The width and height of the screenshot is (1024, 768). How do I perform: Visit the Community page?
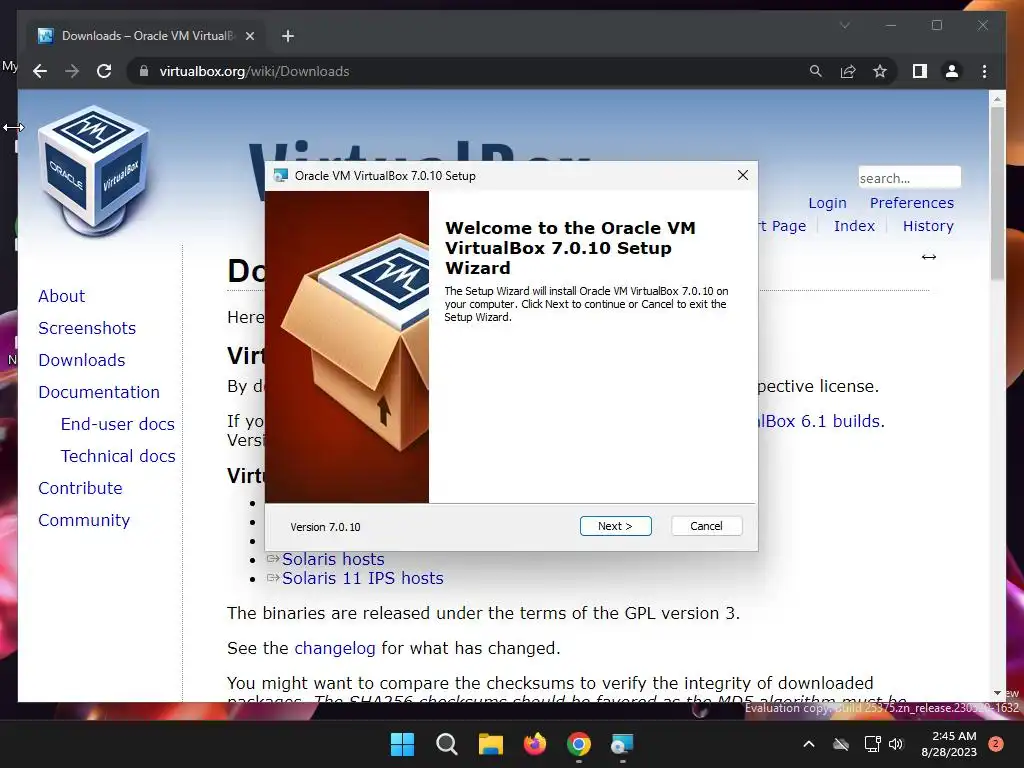pos(84,520)
